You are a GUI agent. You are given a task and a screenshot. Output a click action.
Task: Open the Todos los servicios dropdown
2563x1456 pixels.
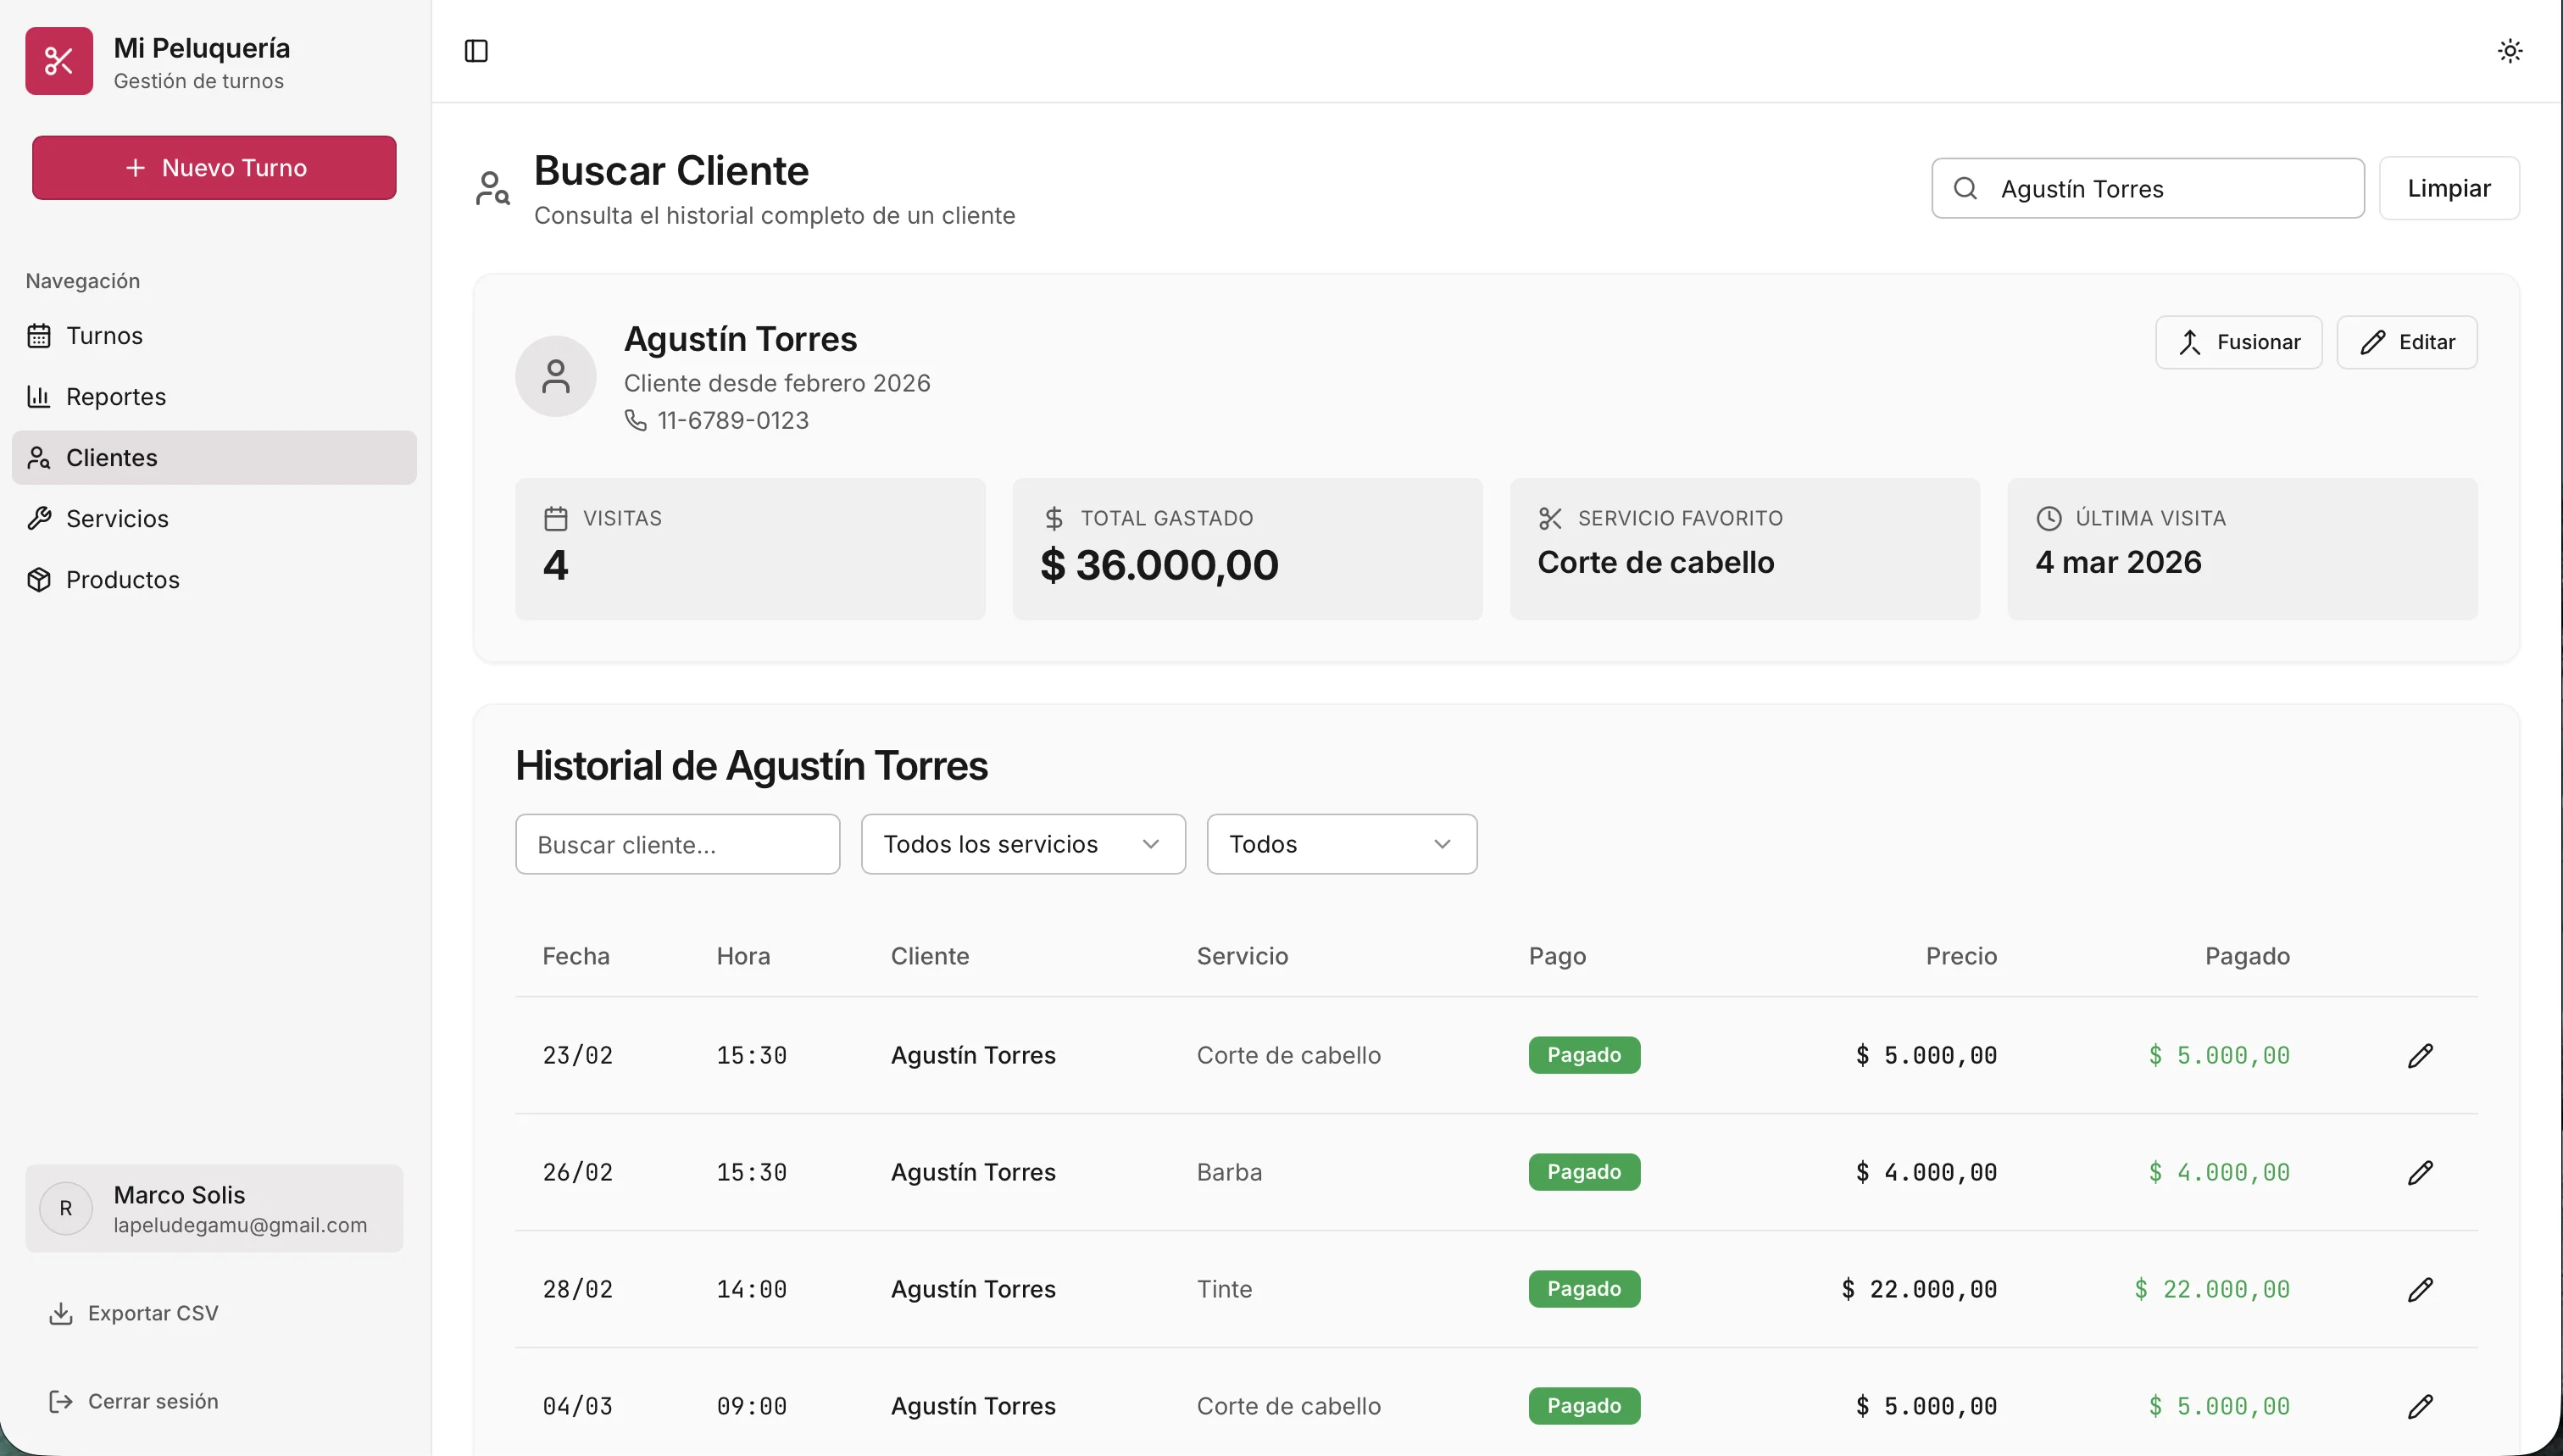[1022, 843]
